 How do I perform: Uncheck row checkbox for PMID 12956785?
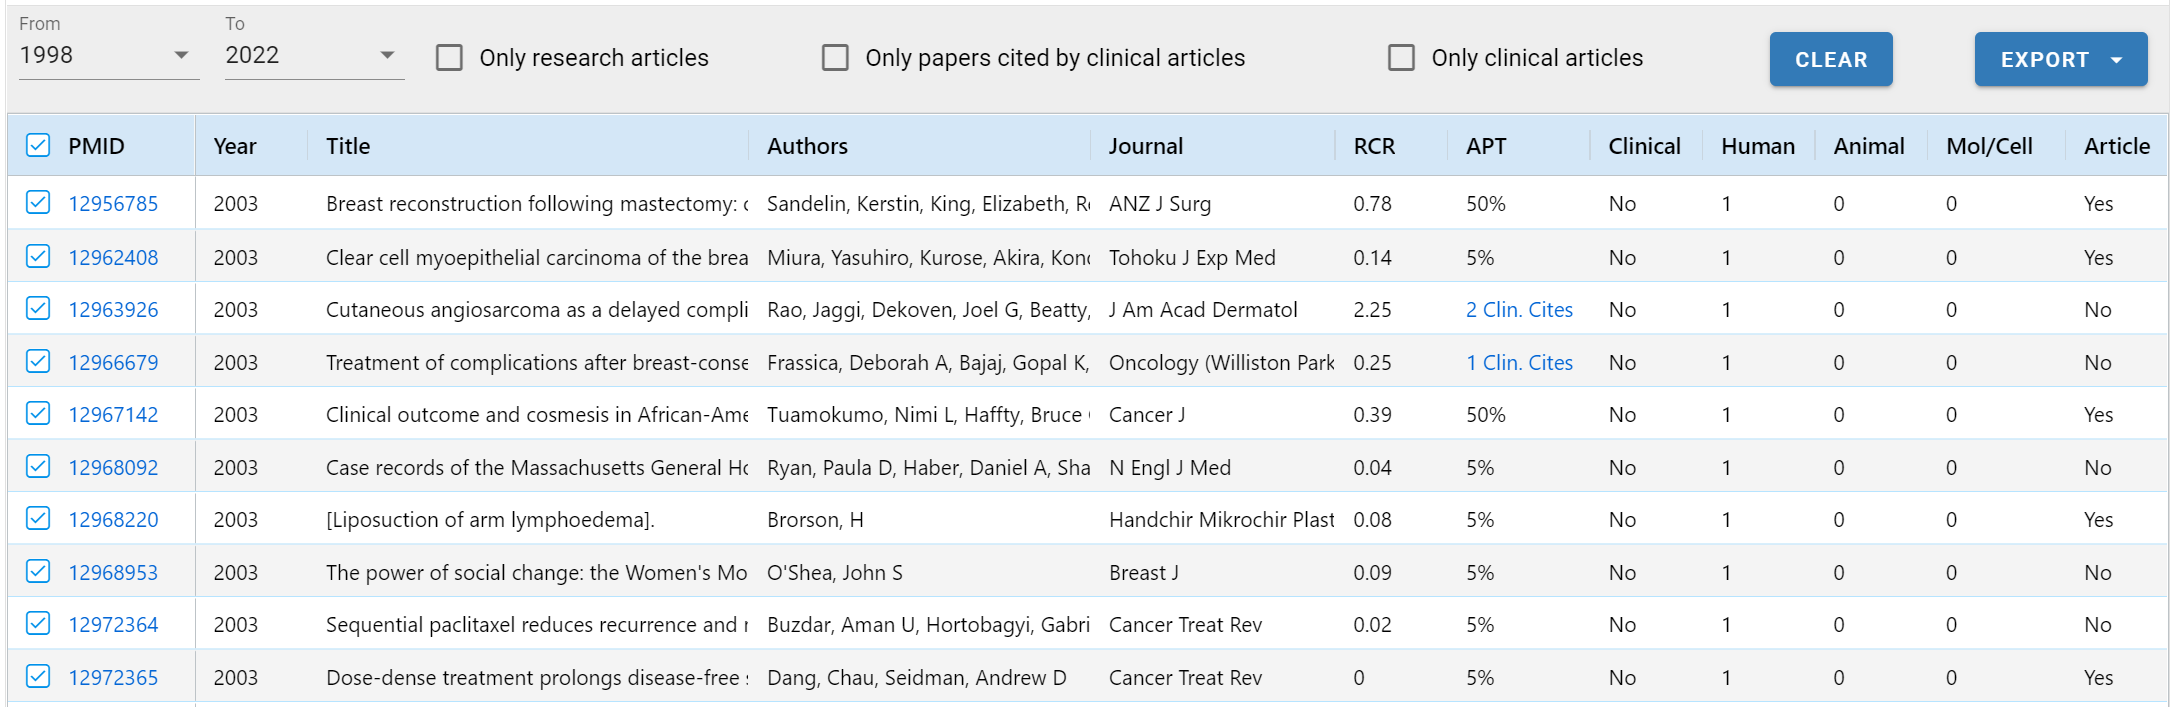click(38, 203)
